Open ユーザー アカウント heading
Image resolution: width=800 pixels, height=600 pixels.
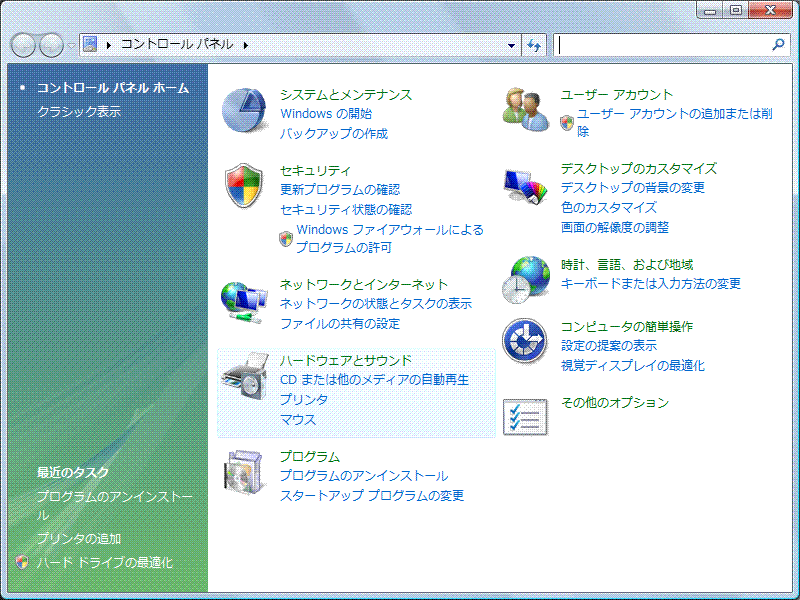pyautogui.click(x=617, y=94)
